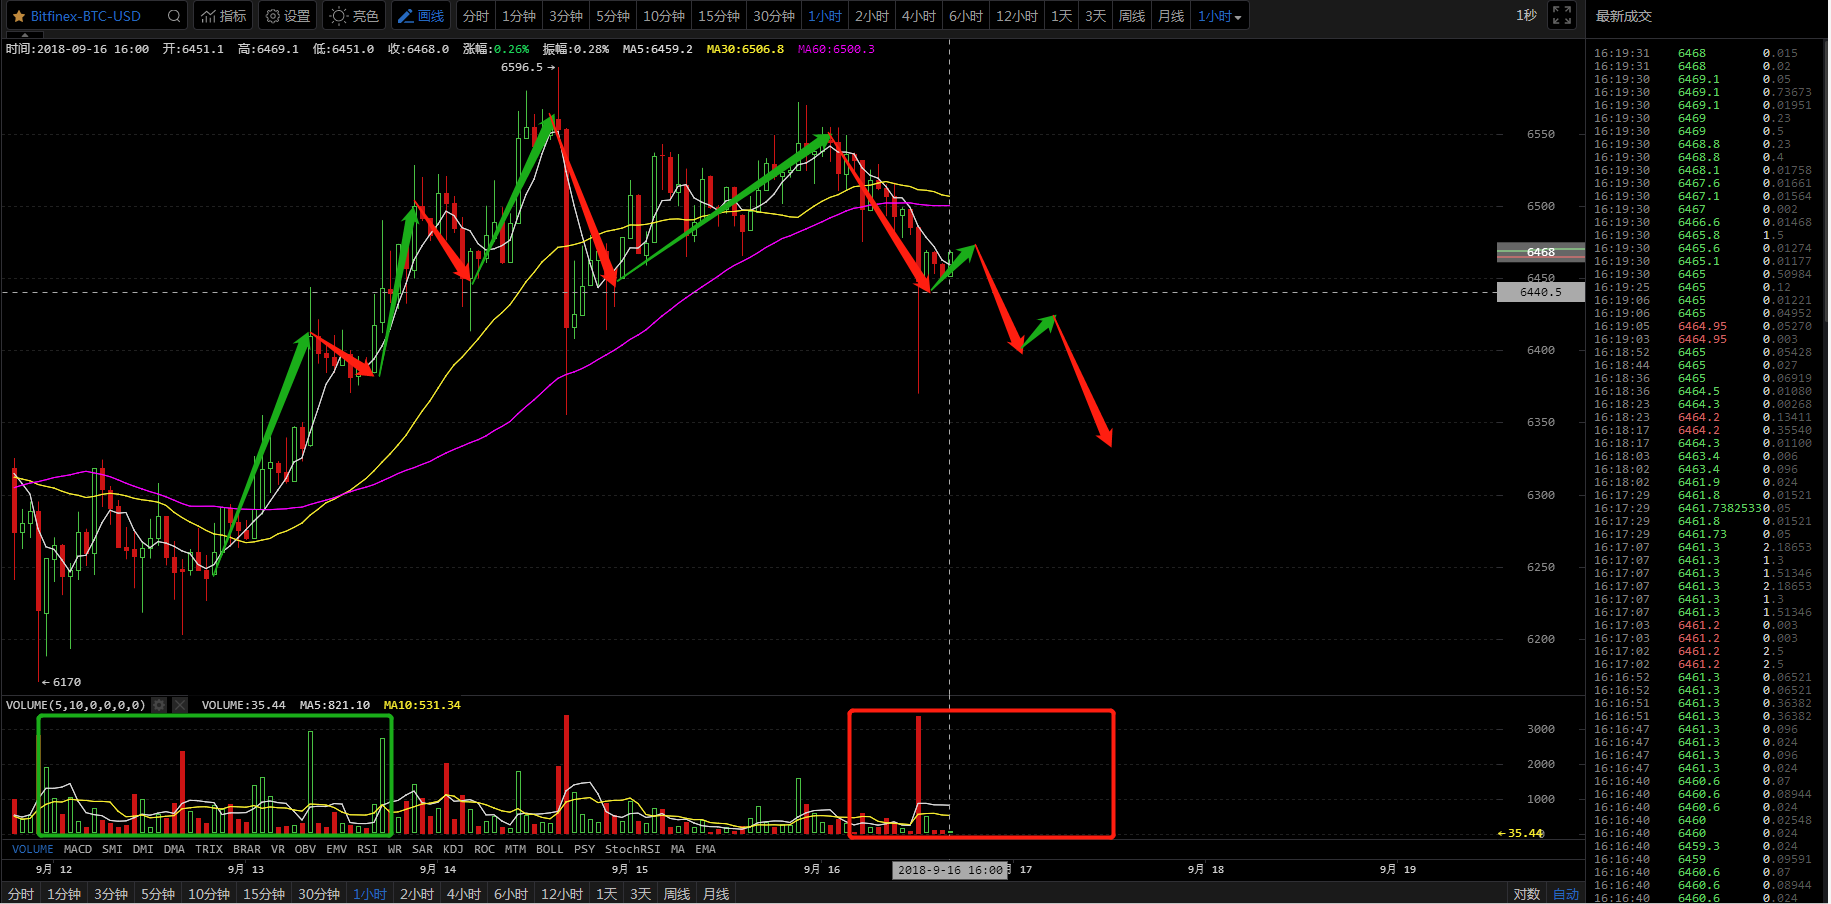Show the MTM indicator
The image size is (1831, 904).
click(516, 849)
